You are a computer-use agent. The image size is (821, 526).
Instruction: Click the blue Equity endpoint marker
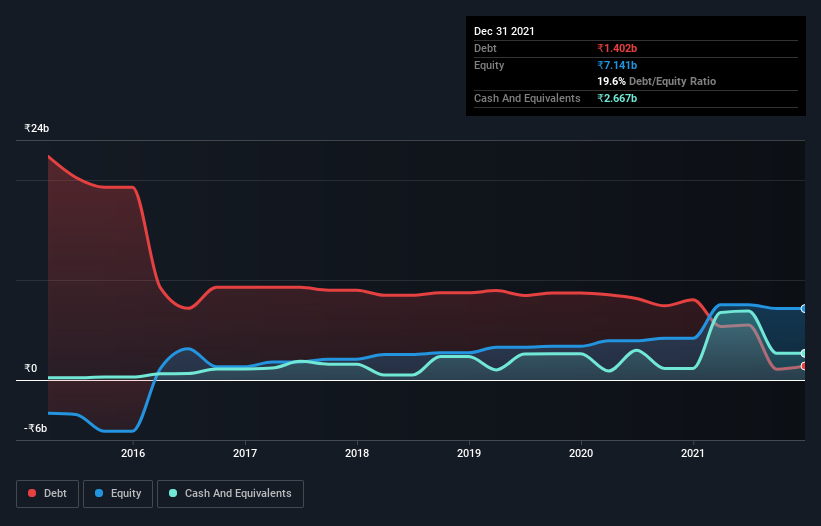804,309
